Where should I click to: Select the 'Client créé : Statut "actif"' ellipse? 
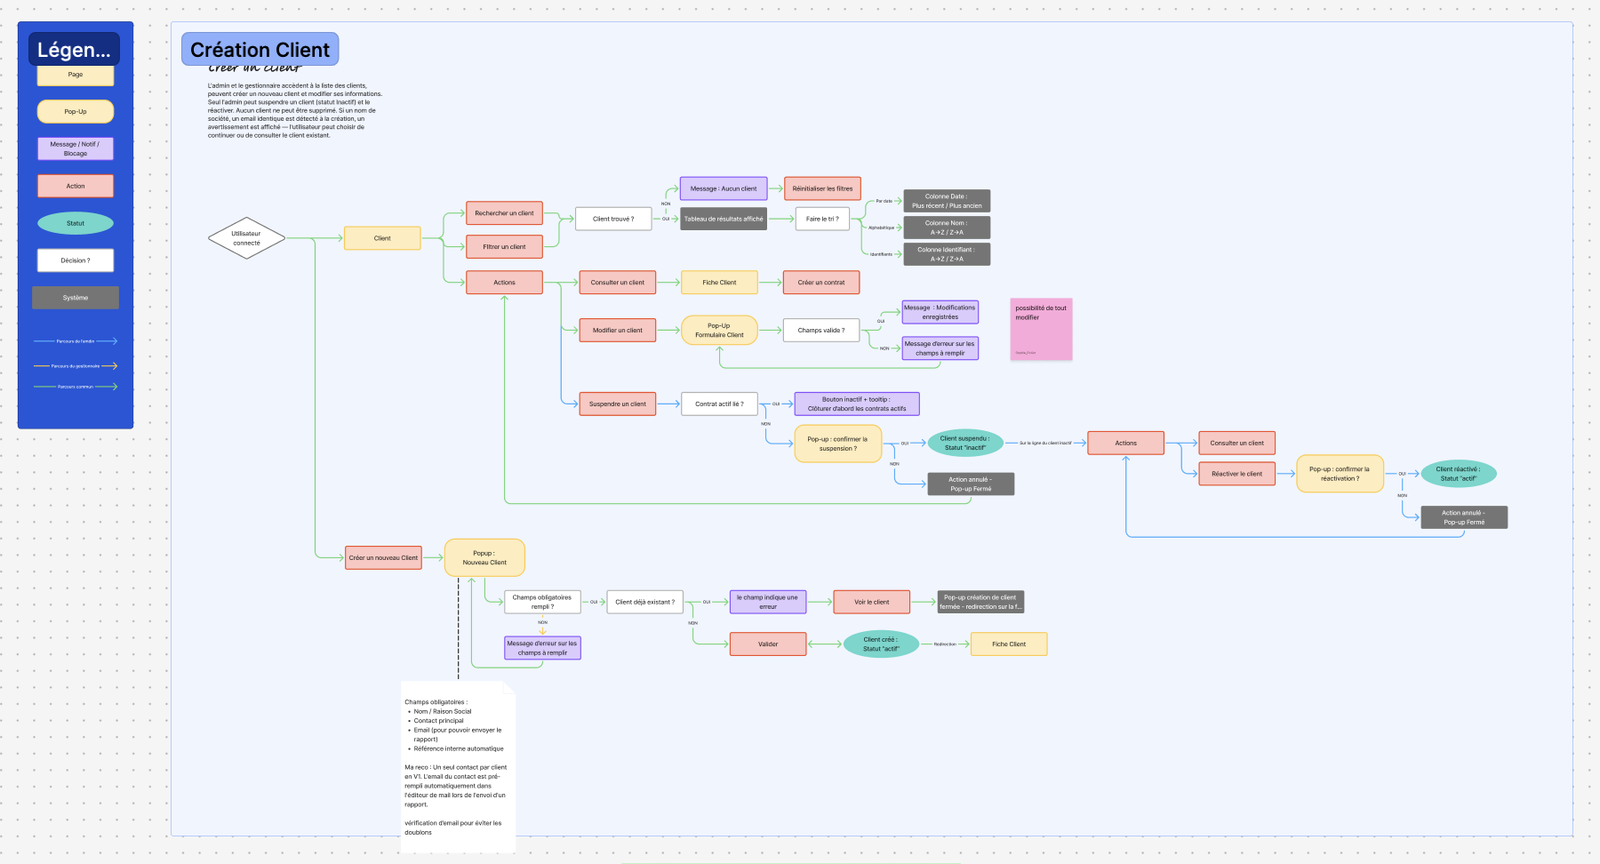tap(881, 644)
